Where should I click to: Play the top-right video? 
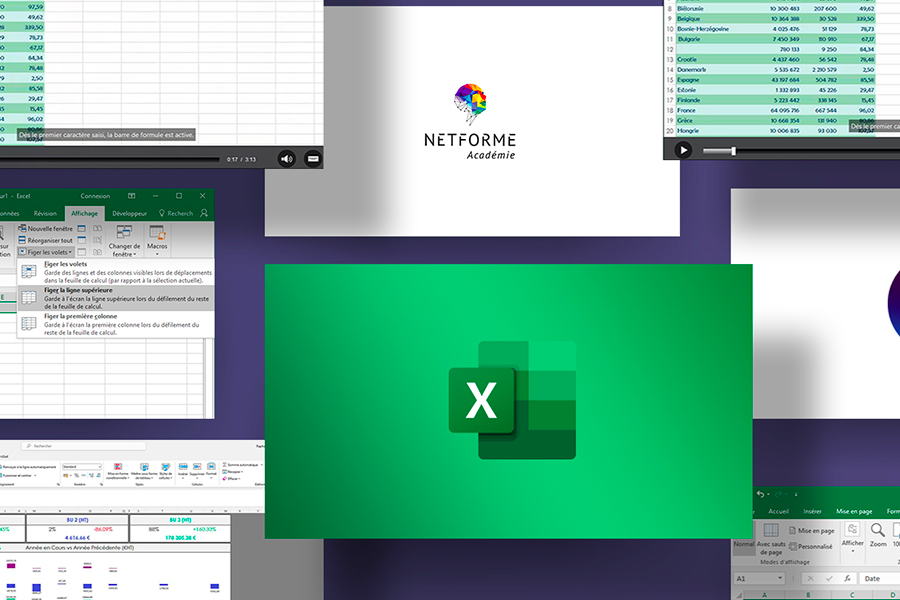click(x=683, y=150)
